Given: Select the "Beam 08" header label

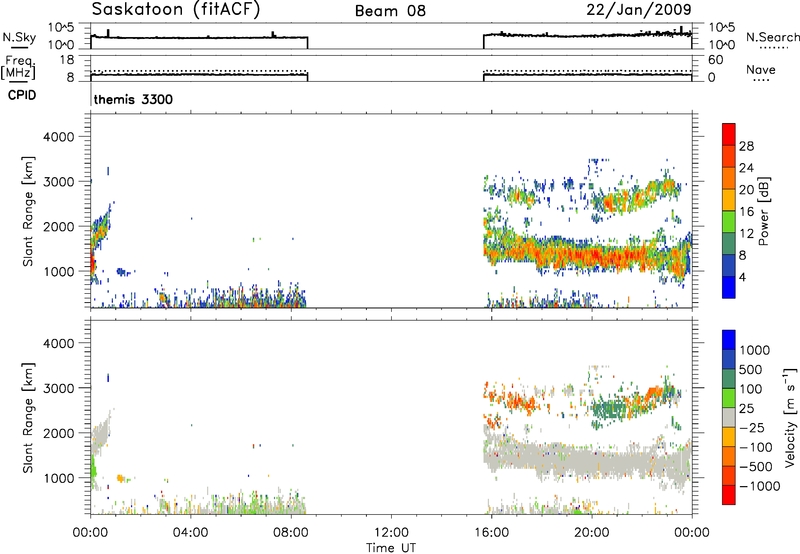Looking at the screenshot, I should 390,11.
